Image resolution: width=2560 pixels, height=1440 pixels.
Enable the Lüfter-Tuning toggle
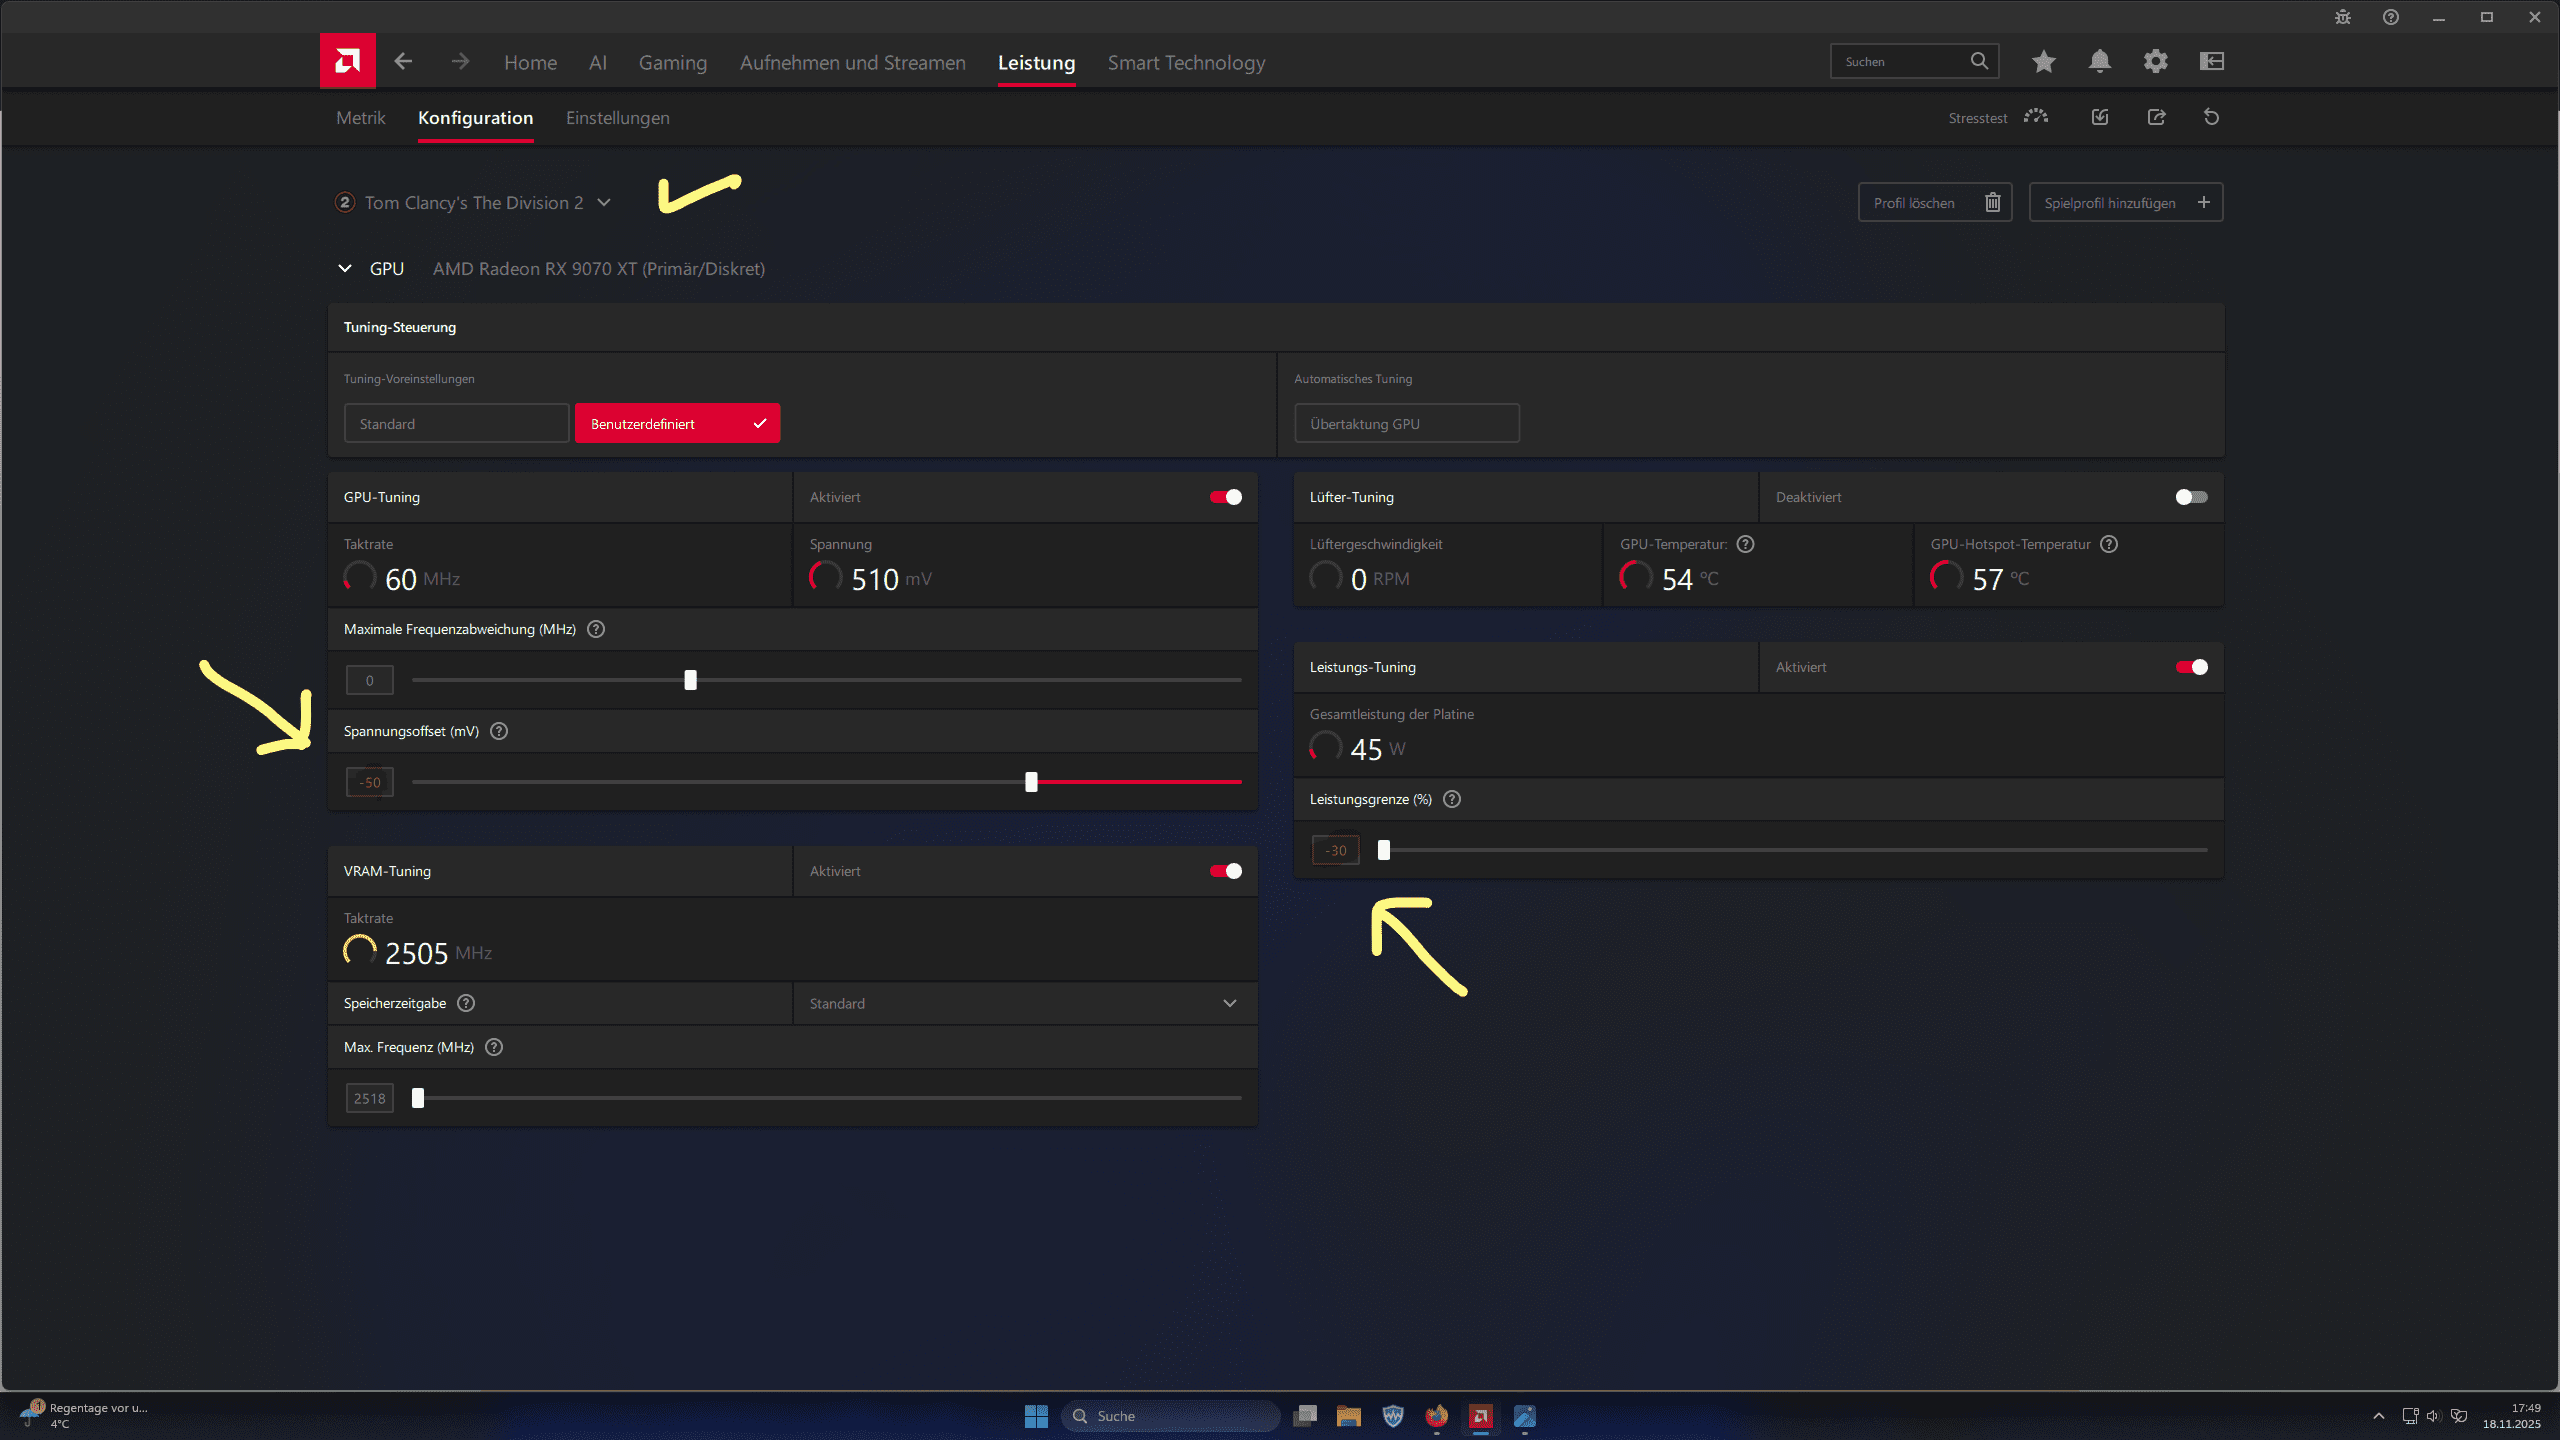pos(2191,497)
